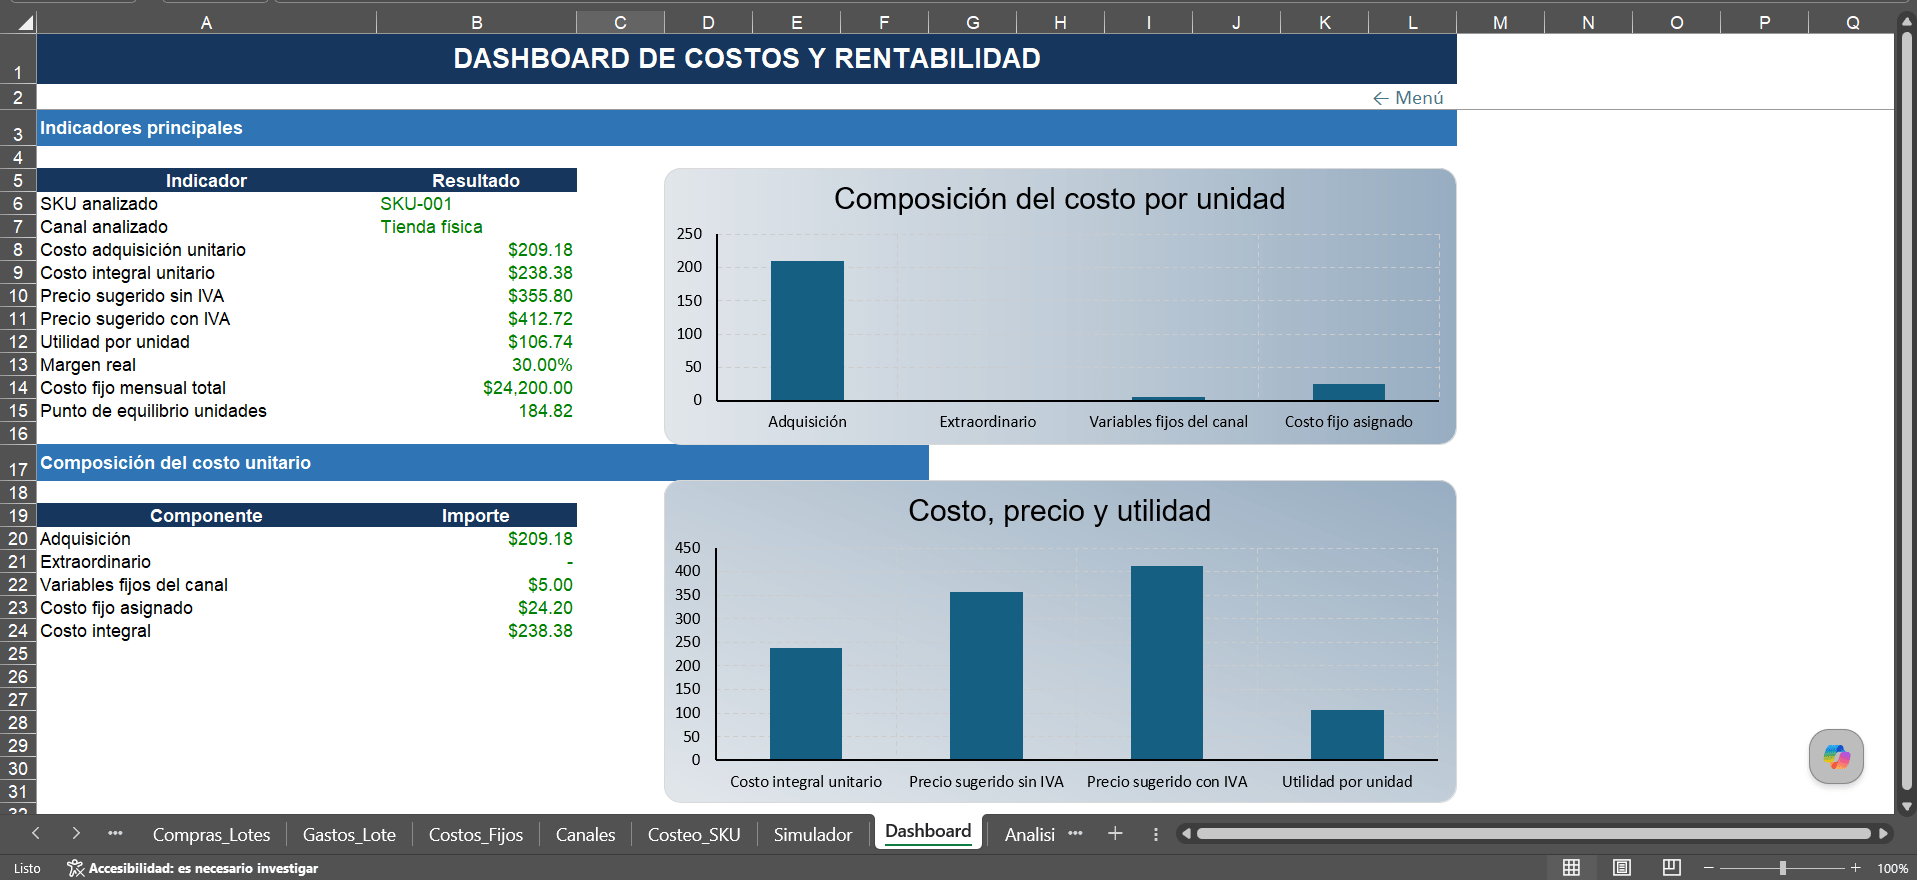Select the SKU-001 cell
This screenshot has width=1917, height=880.
[476, 204]
